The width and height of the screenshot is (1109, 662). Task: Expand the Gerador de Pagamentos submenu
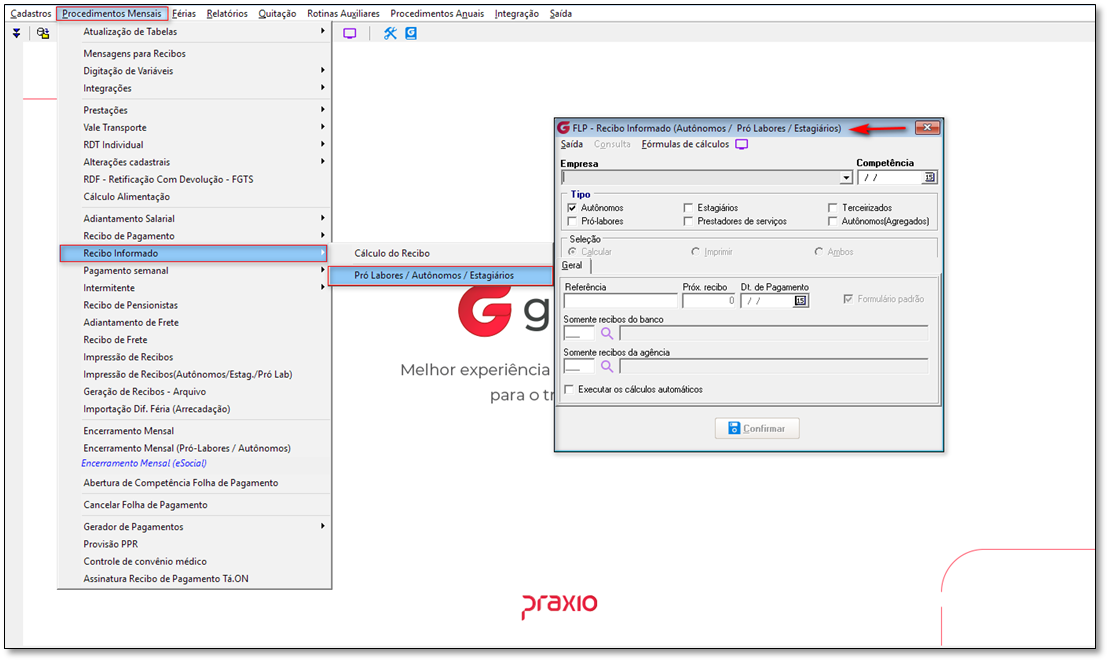(323, 526)
